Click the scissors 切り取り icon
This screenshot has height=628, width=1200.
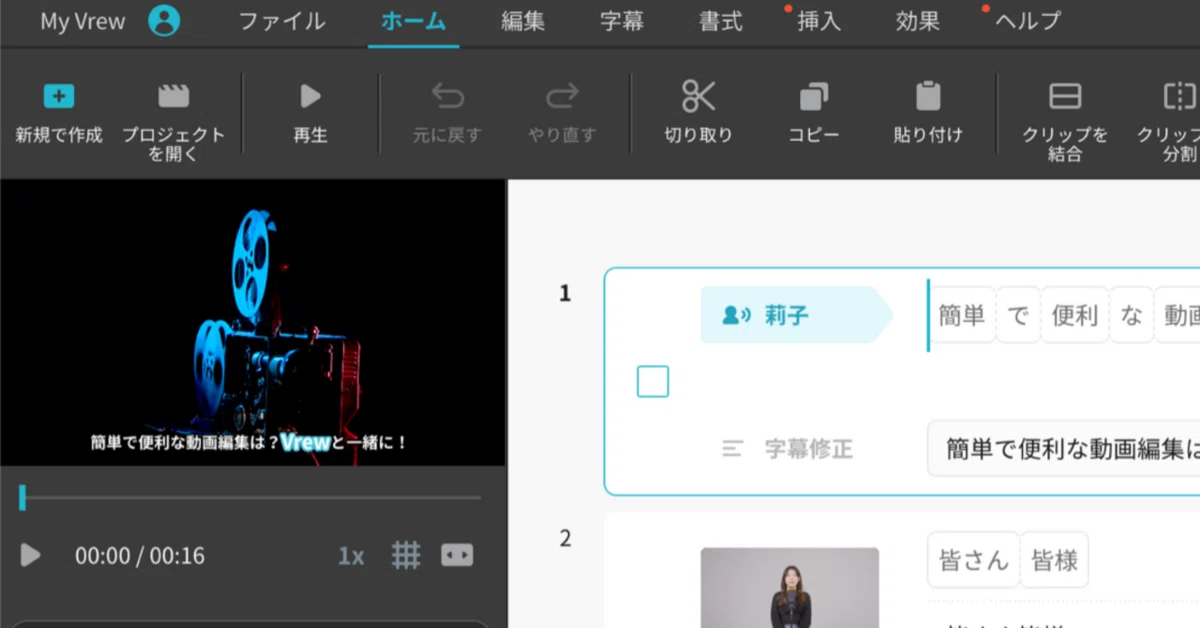coord(698,96)
